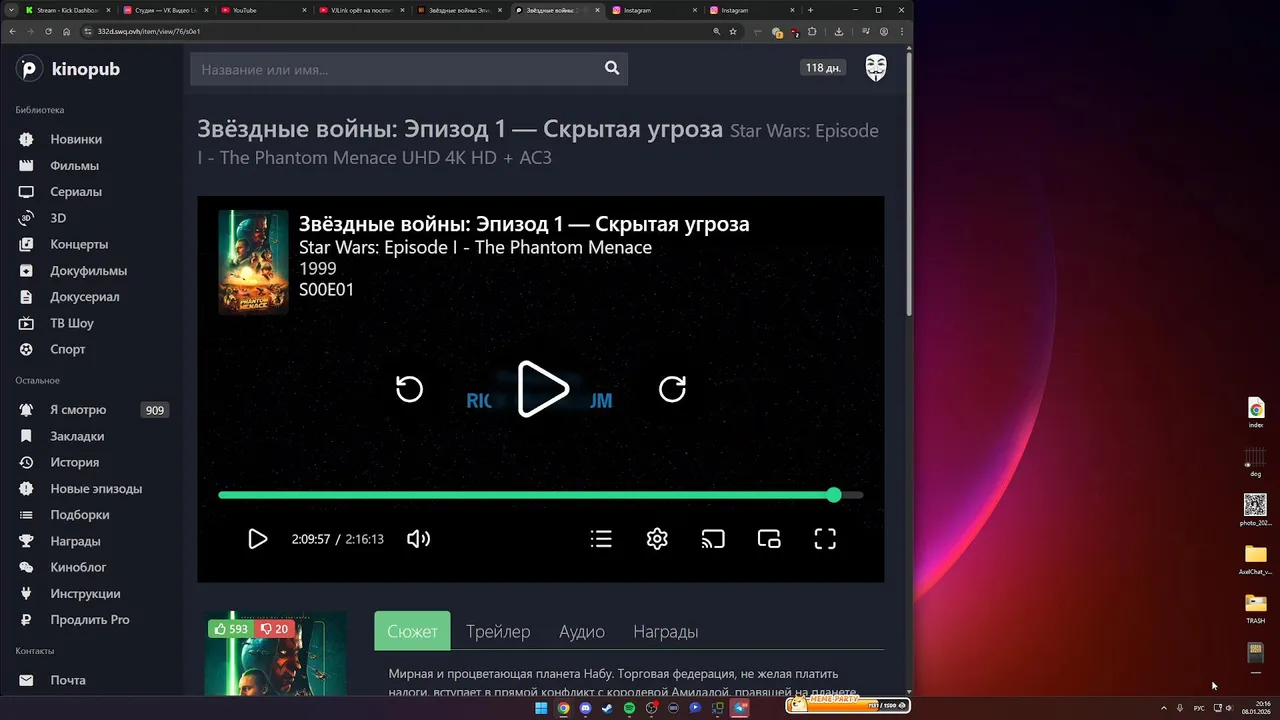Image resolution: width=1280 pixels, height=720 pixels.
Task: Click the large center play button of the video
Action: (x=542, y=389)
